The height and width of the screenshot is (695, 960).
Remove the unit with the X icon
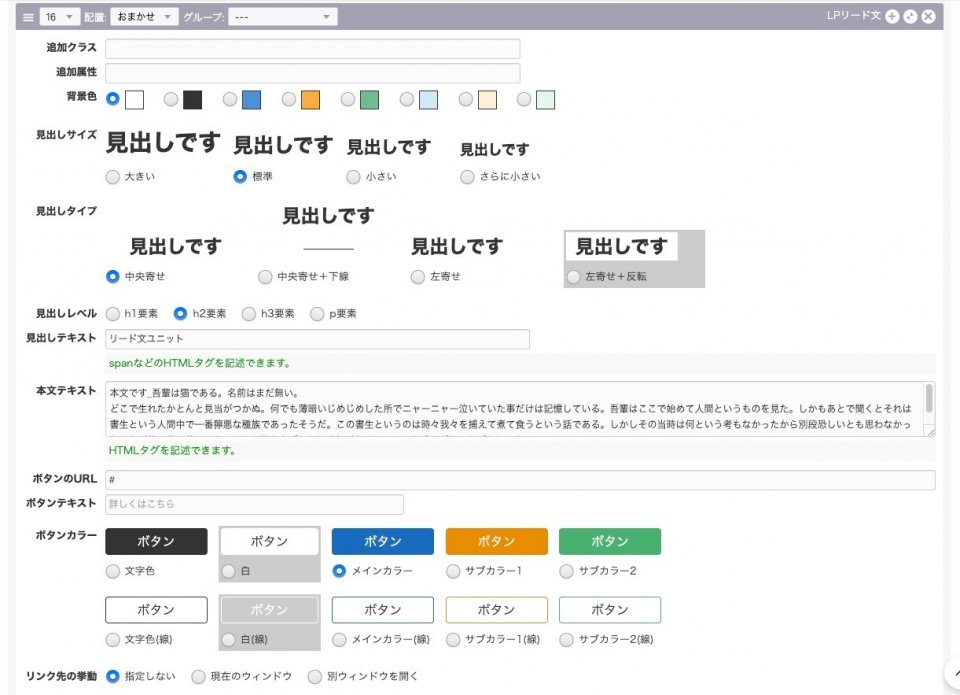coord(928,16)
